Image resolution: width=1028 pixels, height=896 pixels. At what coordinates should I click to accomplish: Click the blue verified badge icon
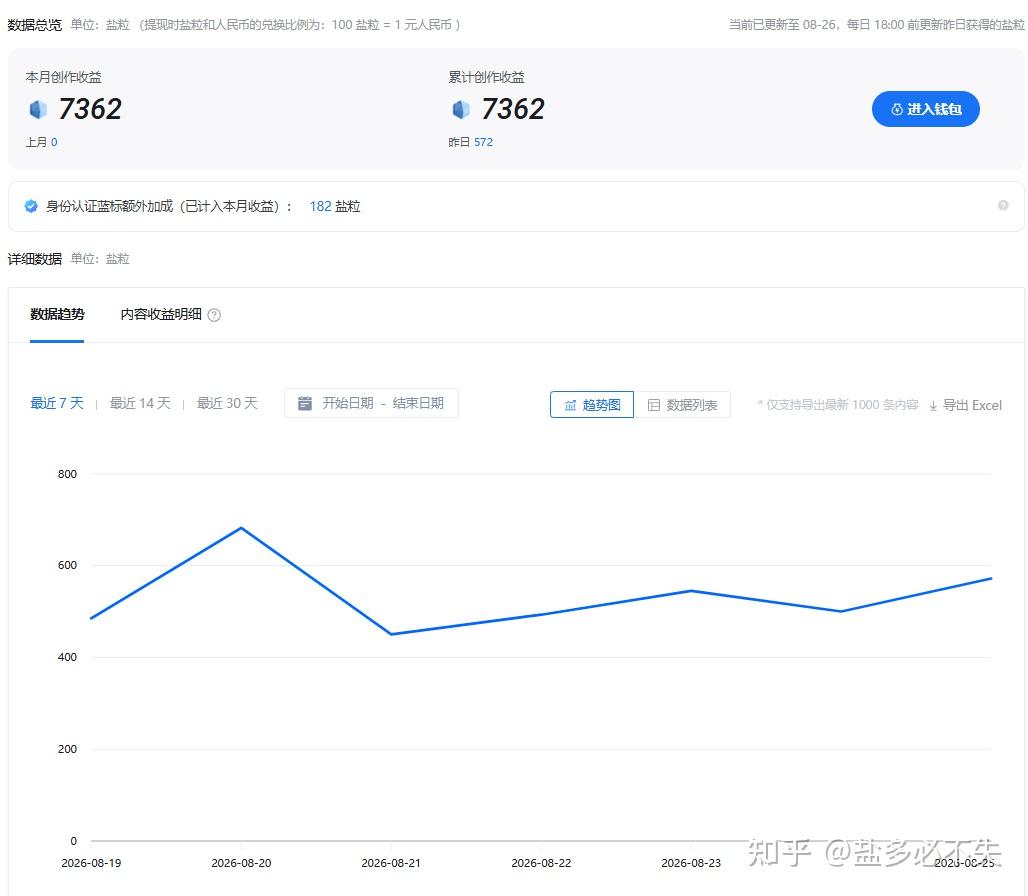coord(31,206)
